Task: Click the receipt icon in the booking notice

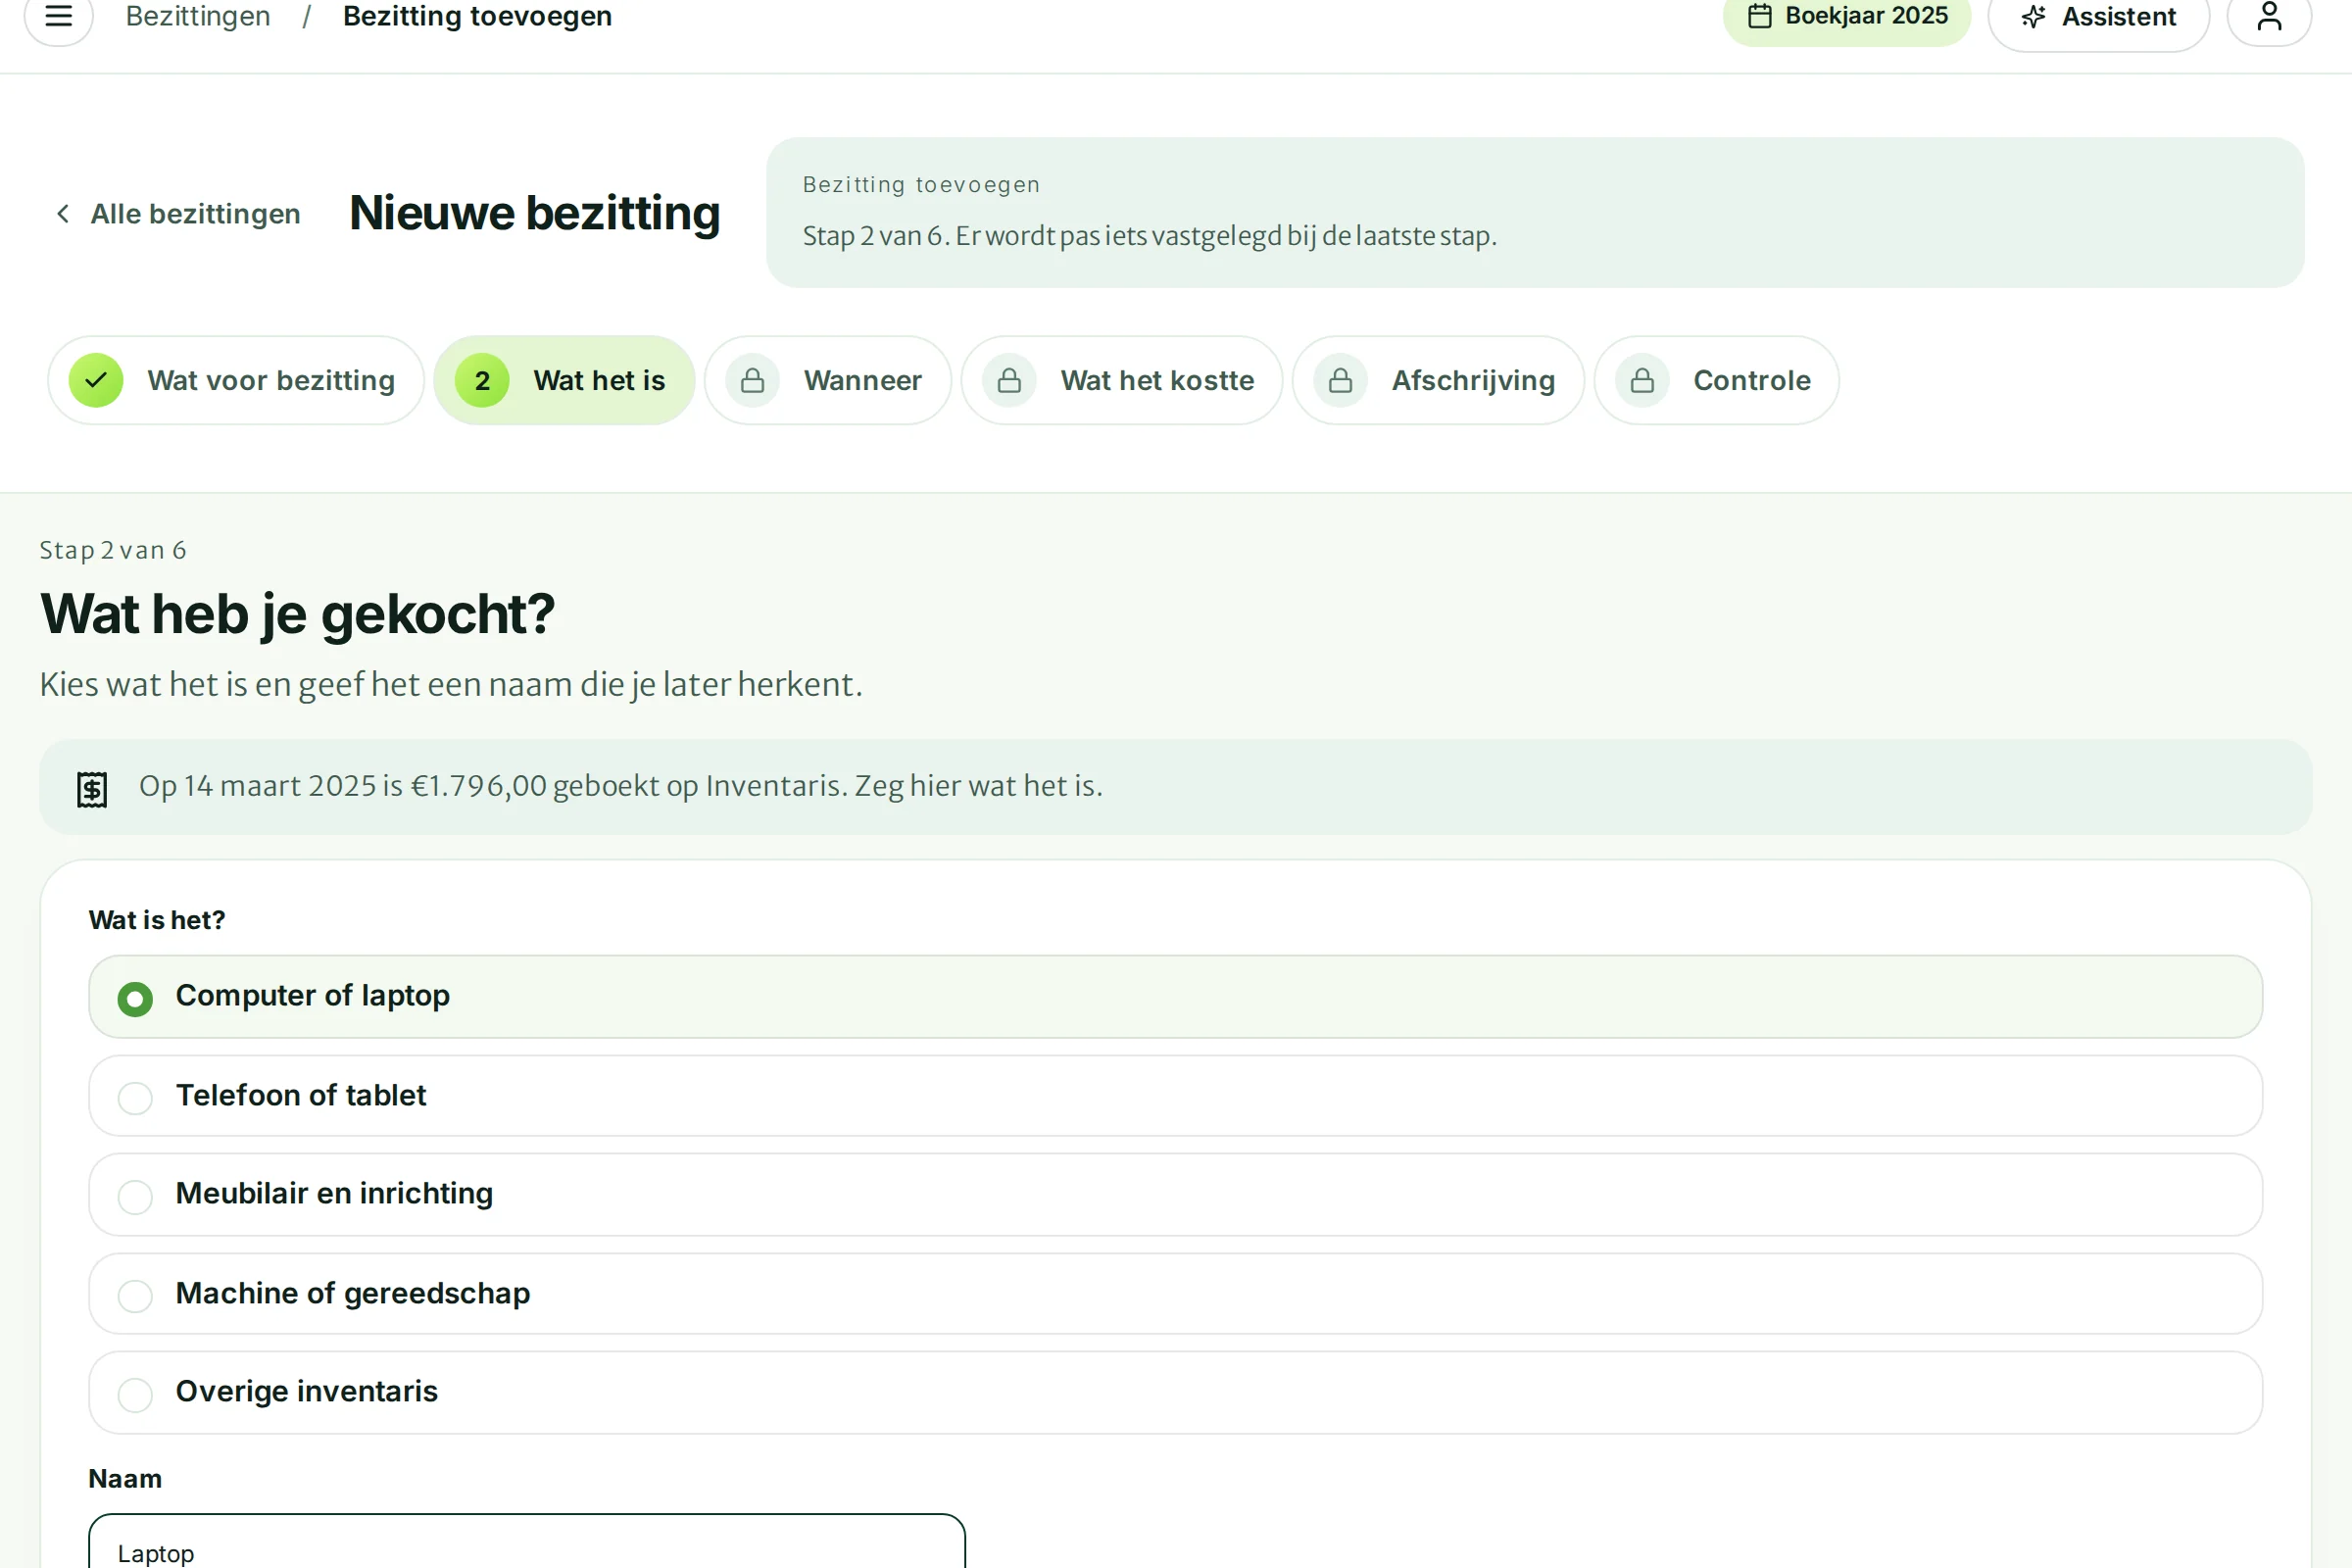Action: click(92, 789)
